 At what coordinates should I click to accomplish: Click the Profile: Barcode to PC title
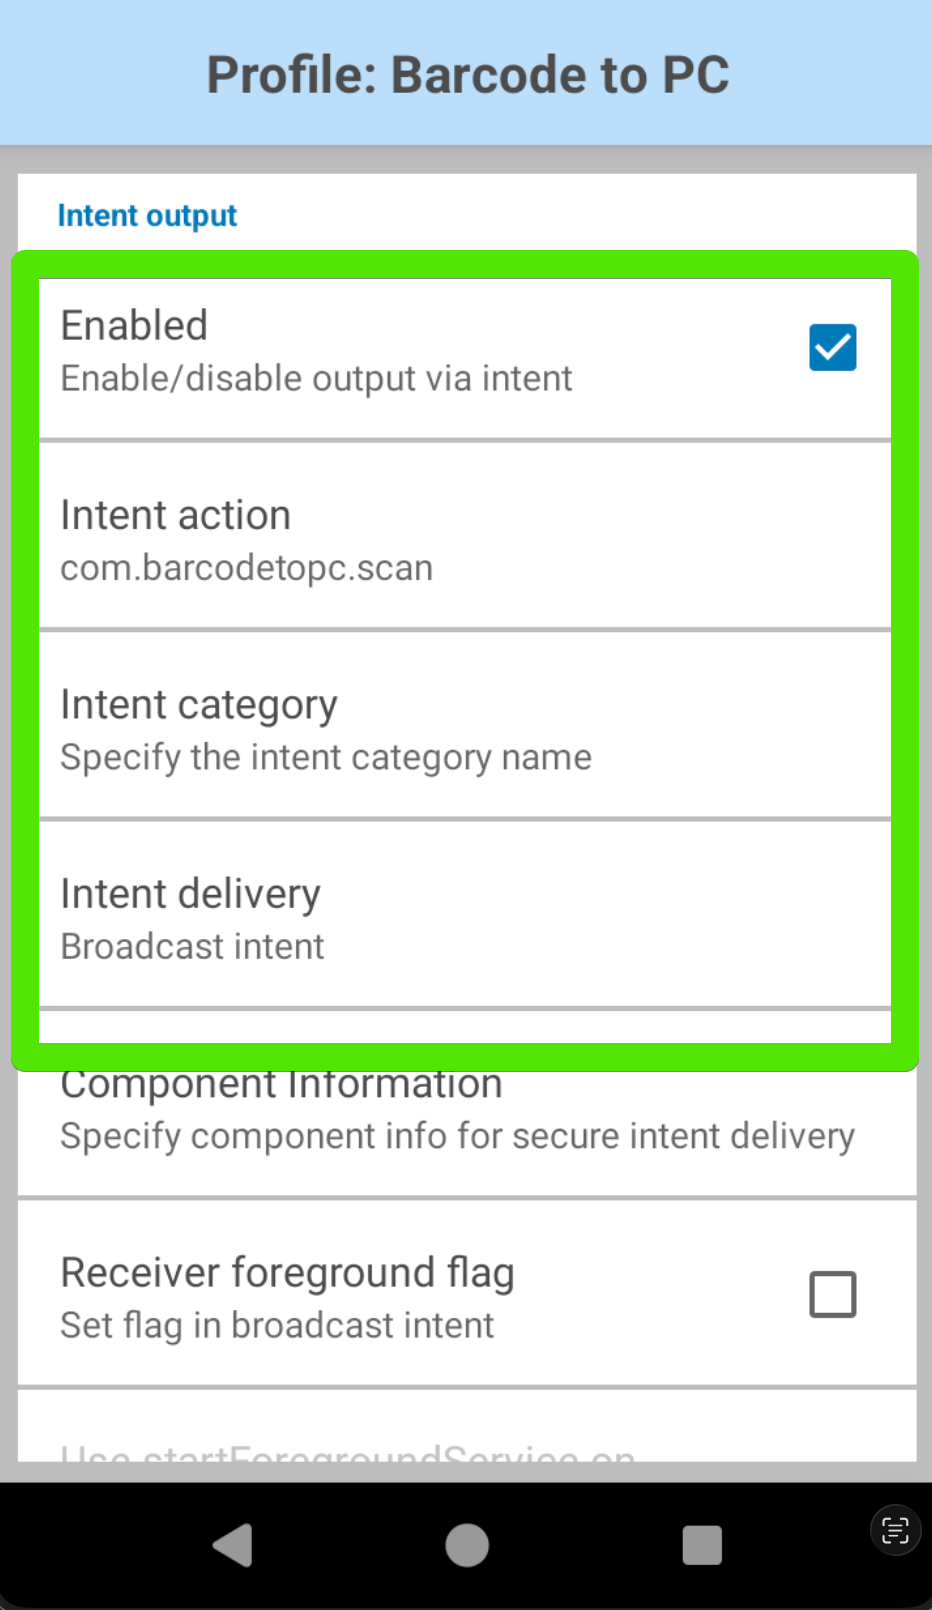coord(467,75)
